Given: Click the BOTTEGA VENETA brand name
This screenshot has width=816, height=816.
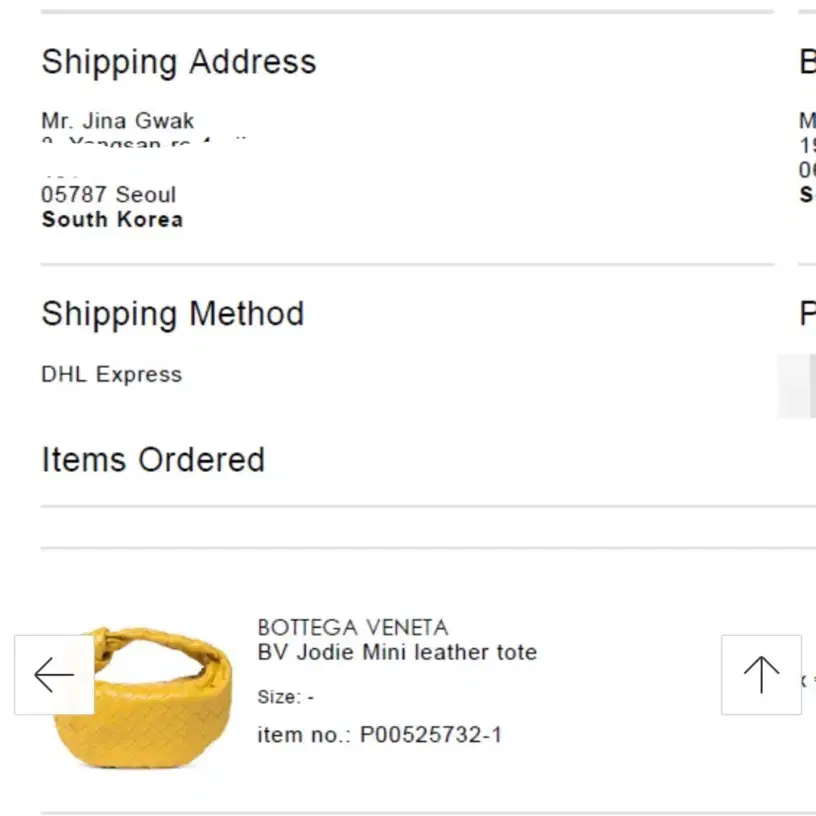Looking at the screenshot, I should point(353,628).
